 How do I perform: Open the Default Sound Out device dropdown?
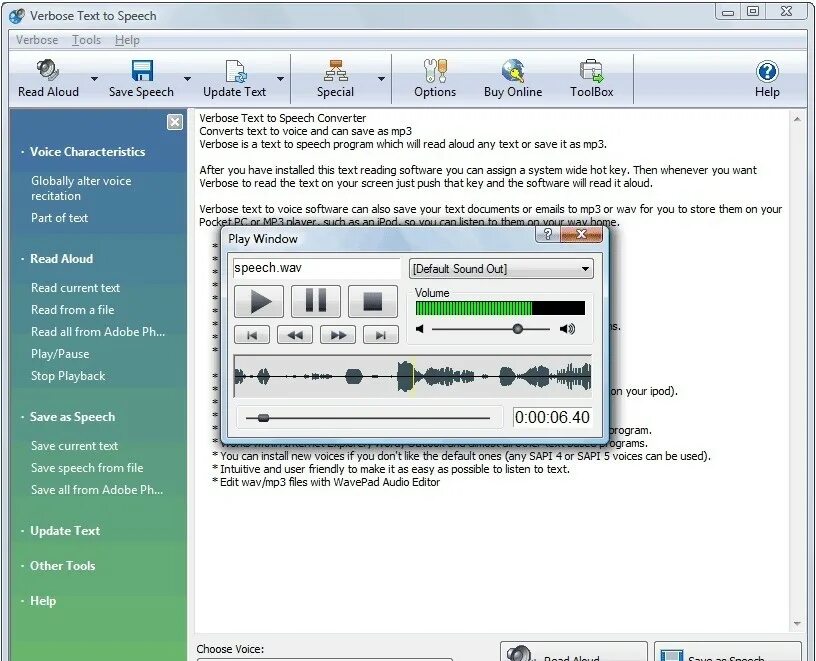(501, 269)
